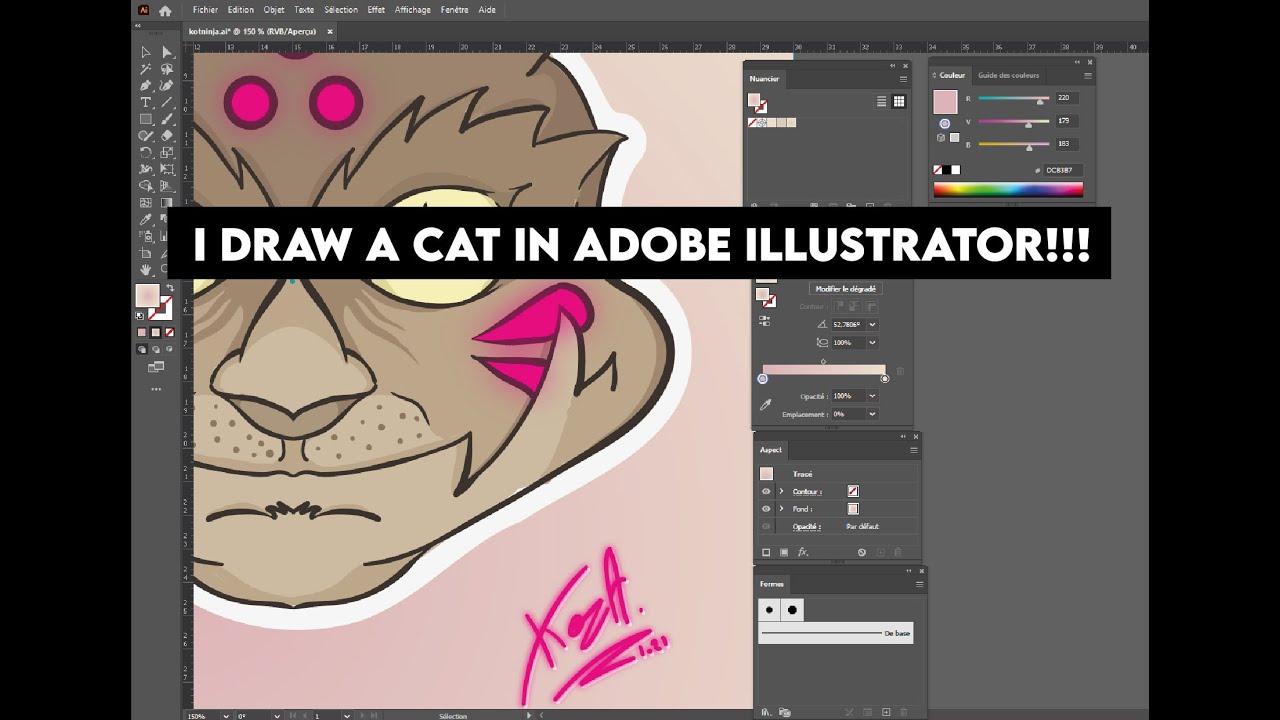1280x720 pixels.
Task: Click the gradient eyedropper icon
Action: (766, 405)
